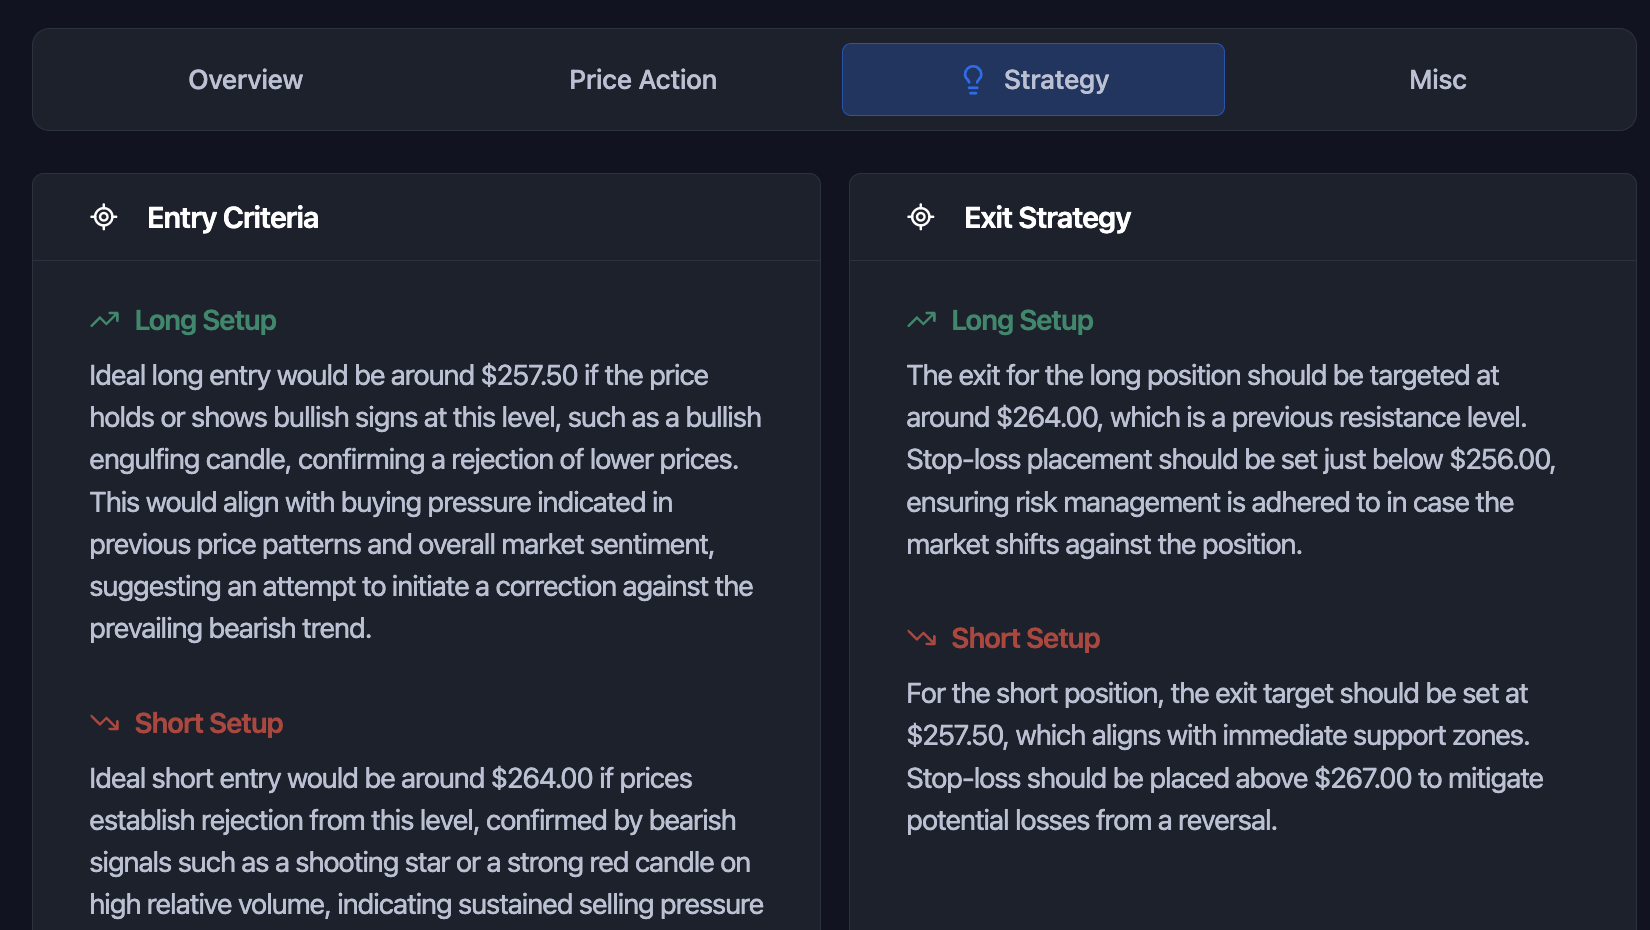Click the target icon beside Entry Criteria
1650x930 pixels.
104,217
